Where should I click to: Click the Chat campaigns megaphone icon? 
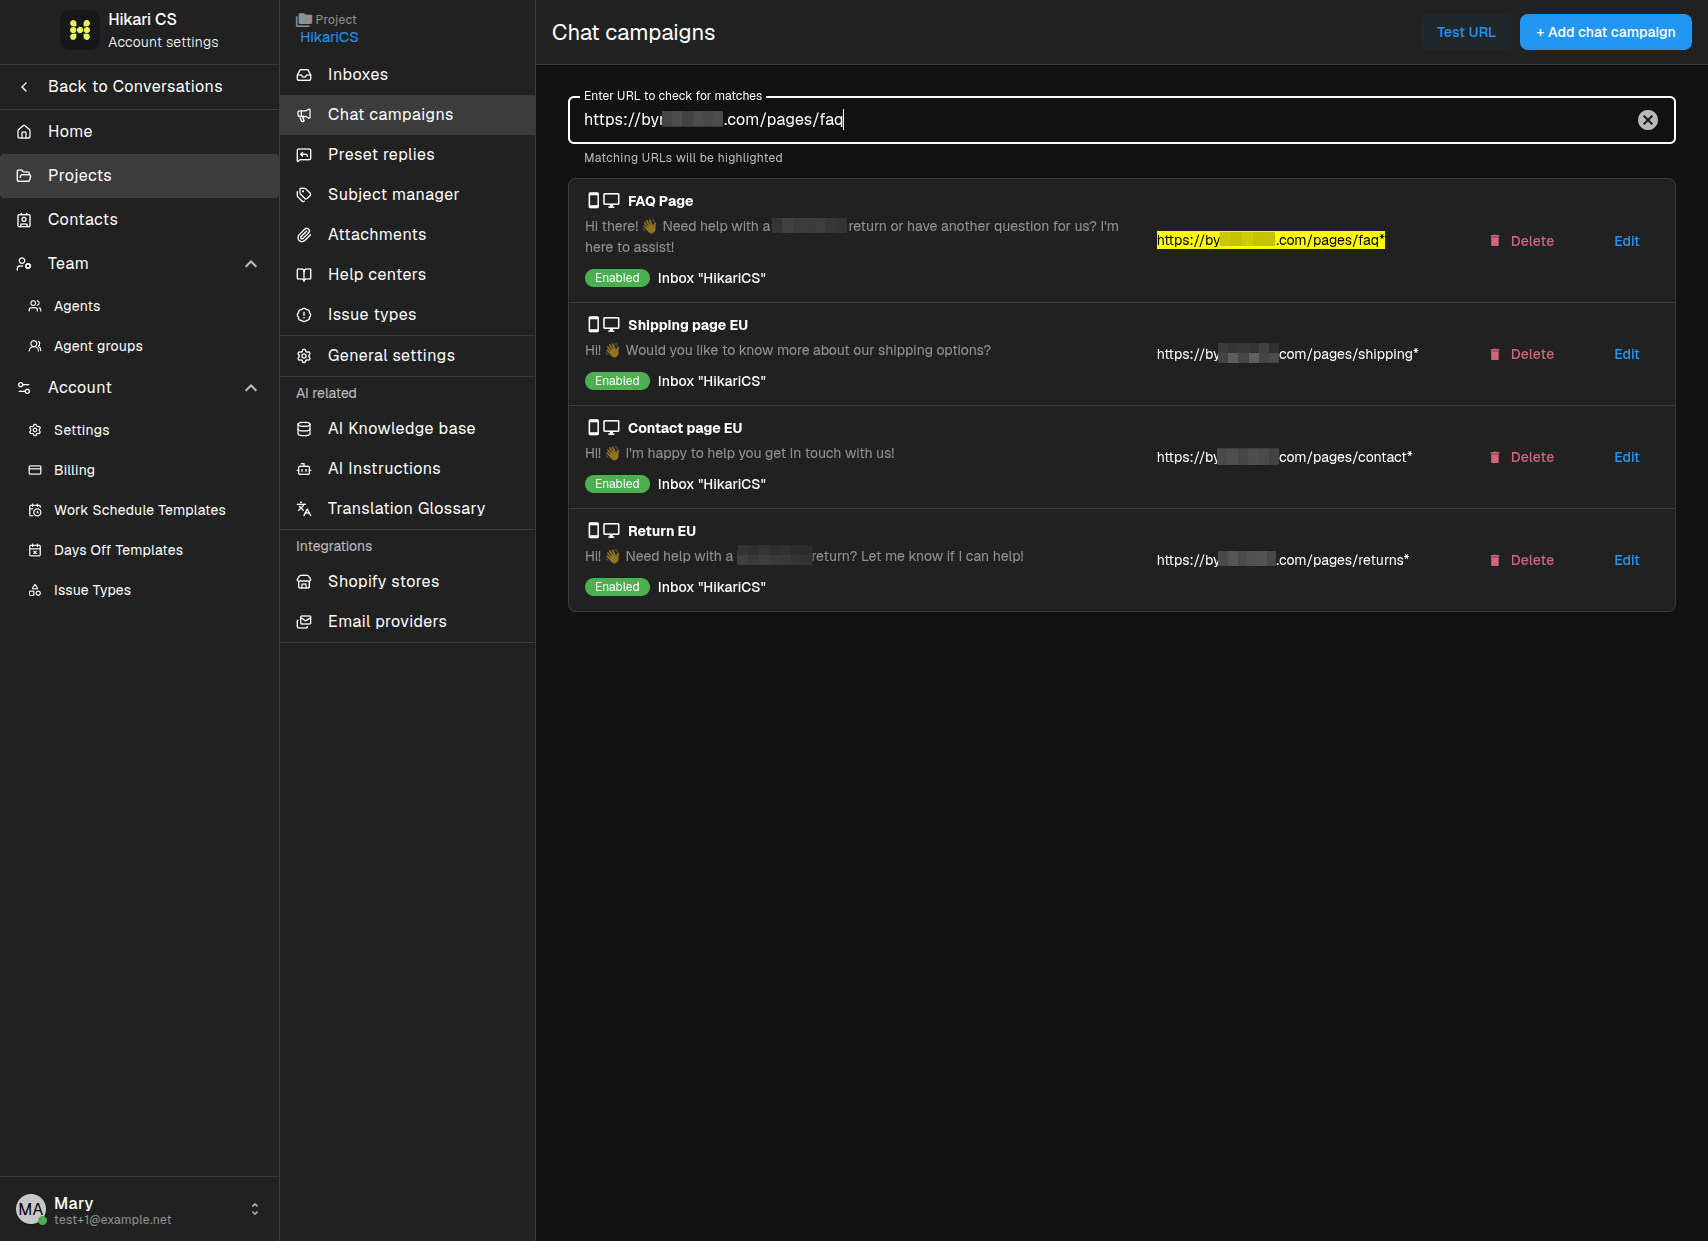(x=304, y=115)
